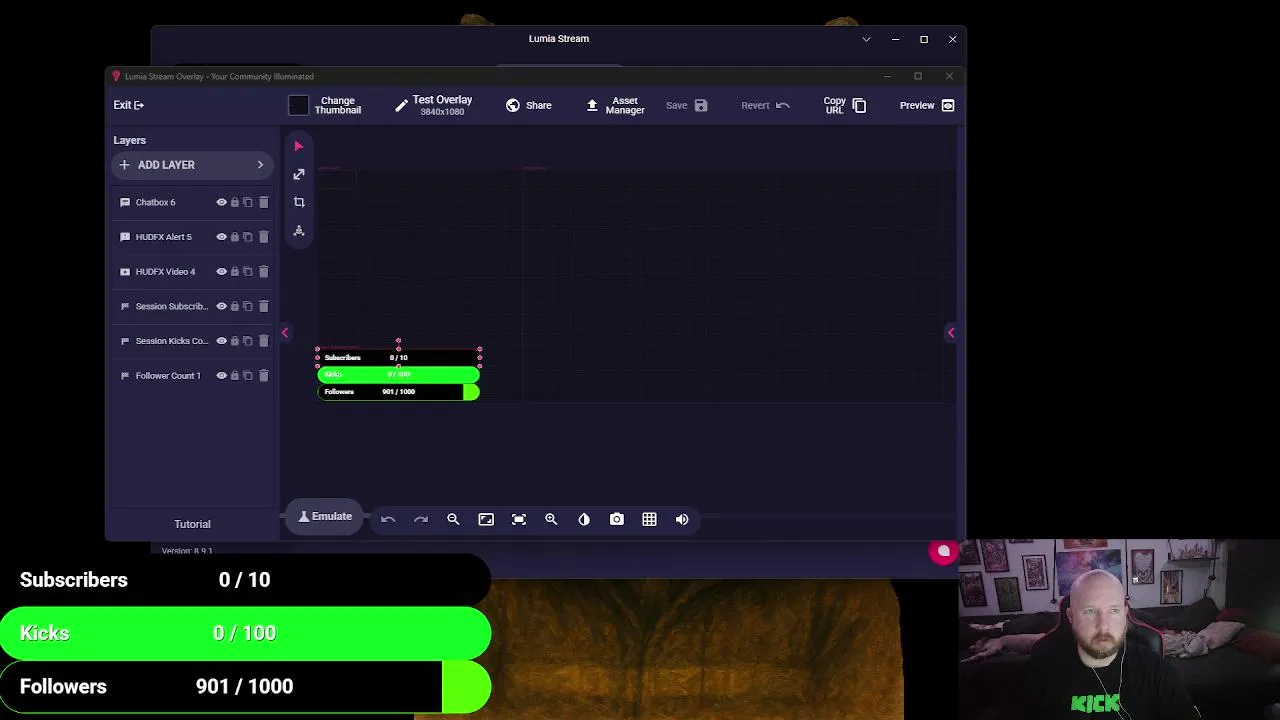Delete the Chatbox 6 layer

click(x=263, y=202)
